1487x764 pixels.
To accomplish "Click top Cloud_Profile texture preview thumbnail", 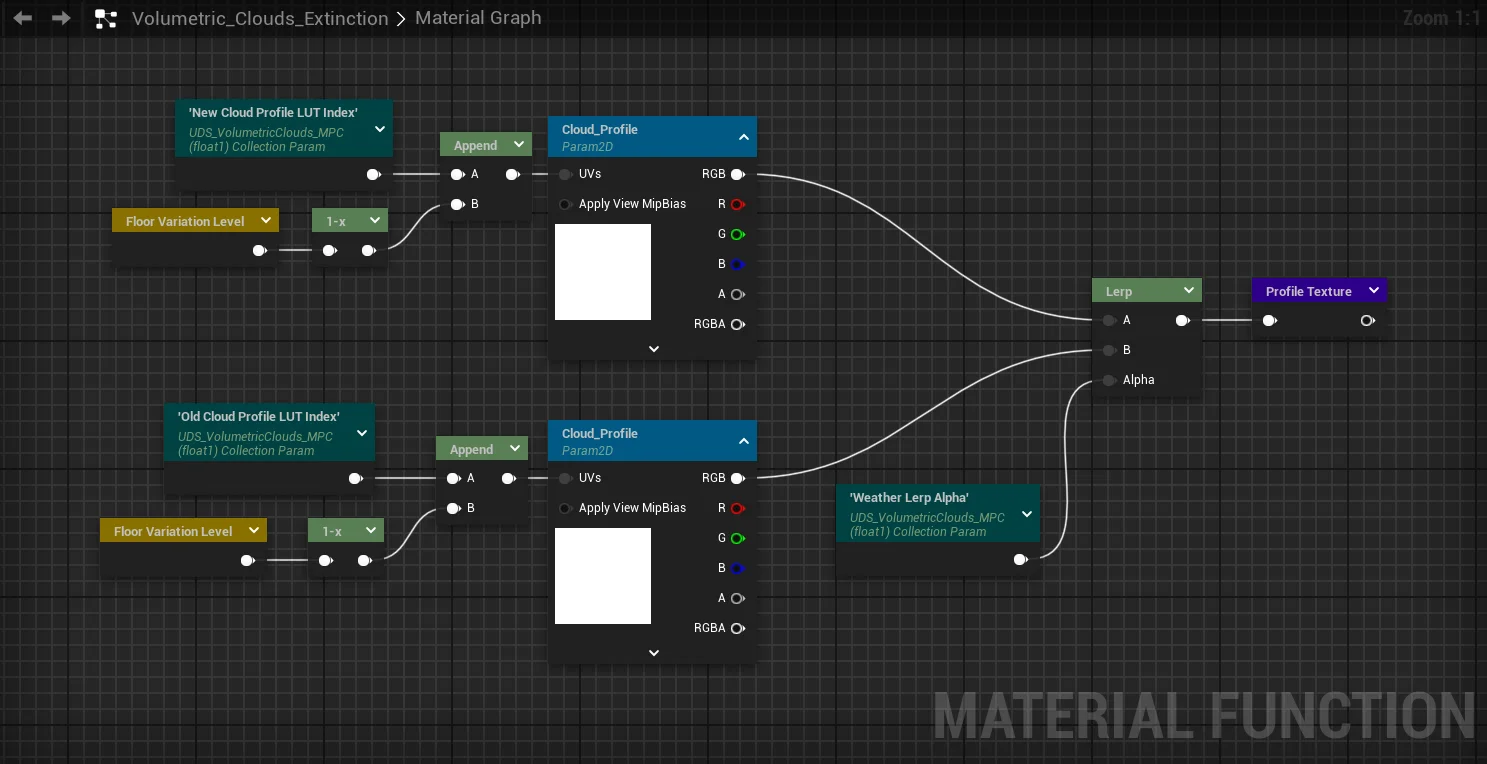I will coord(603,272).
